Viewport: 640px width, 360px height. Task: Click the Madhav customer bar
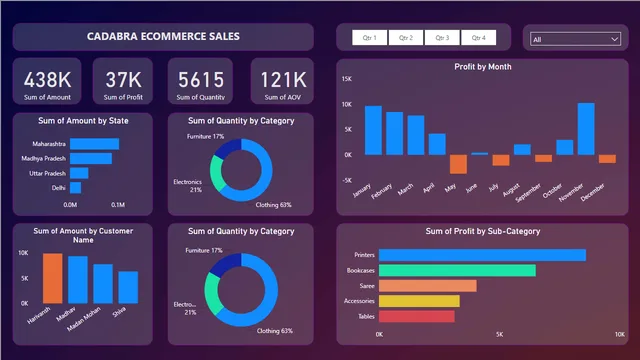[78, 280]
